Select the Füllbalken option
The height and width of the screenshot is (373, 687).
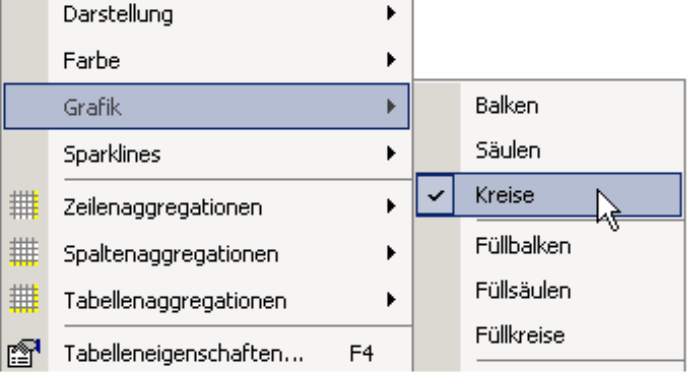(549, 245)
